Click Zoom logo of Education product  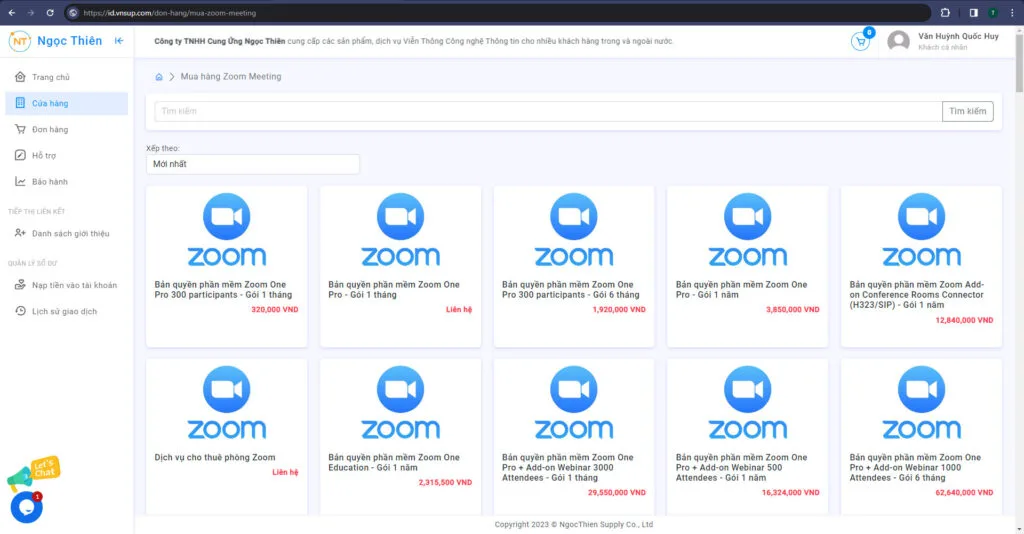pos(400,403)
